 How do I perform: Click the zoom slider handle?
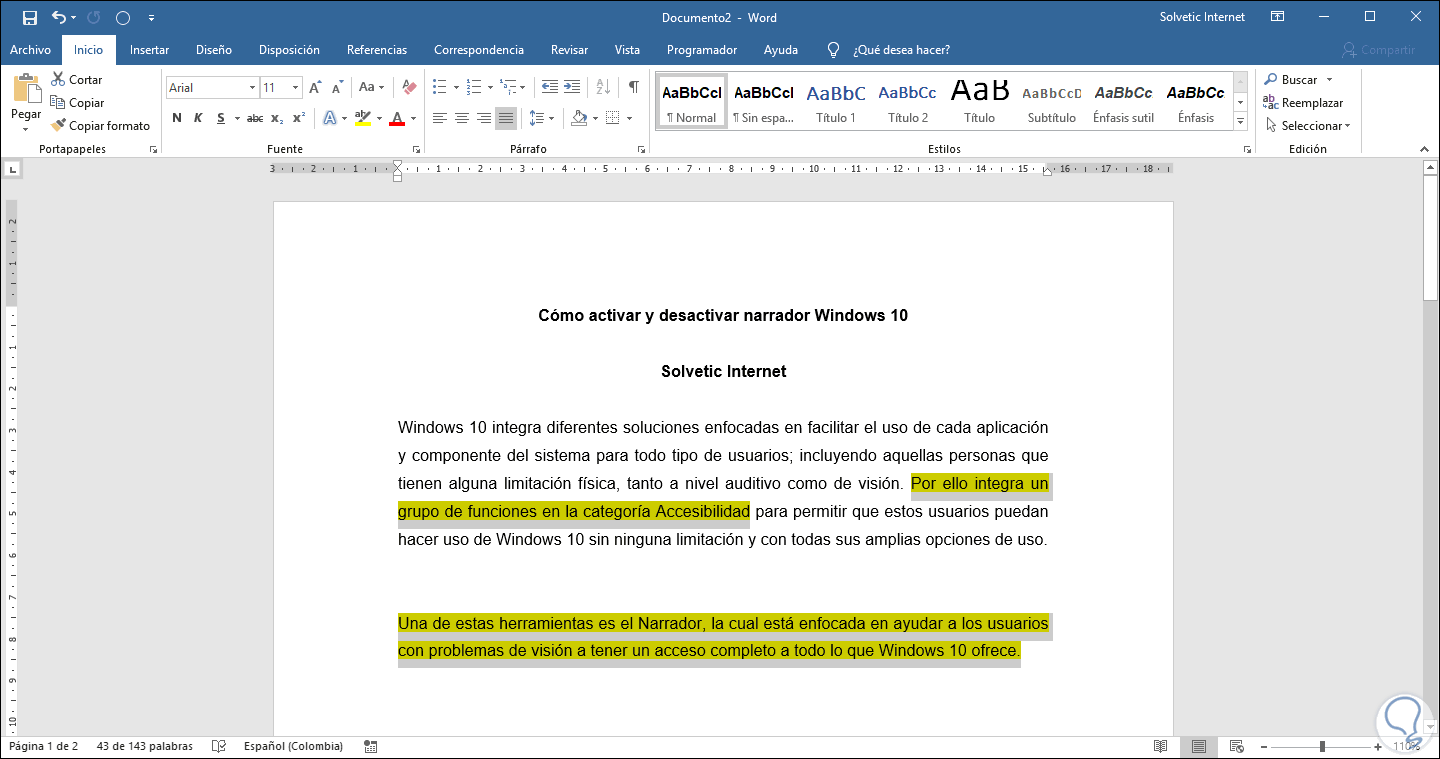point(1322,746)
